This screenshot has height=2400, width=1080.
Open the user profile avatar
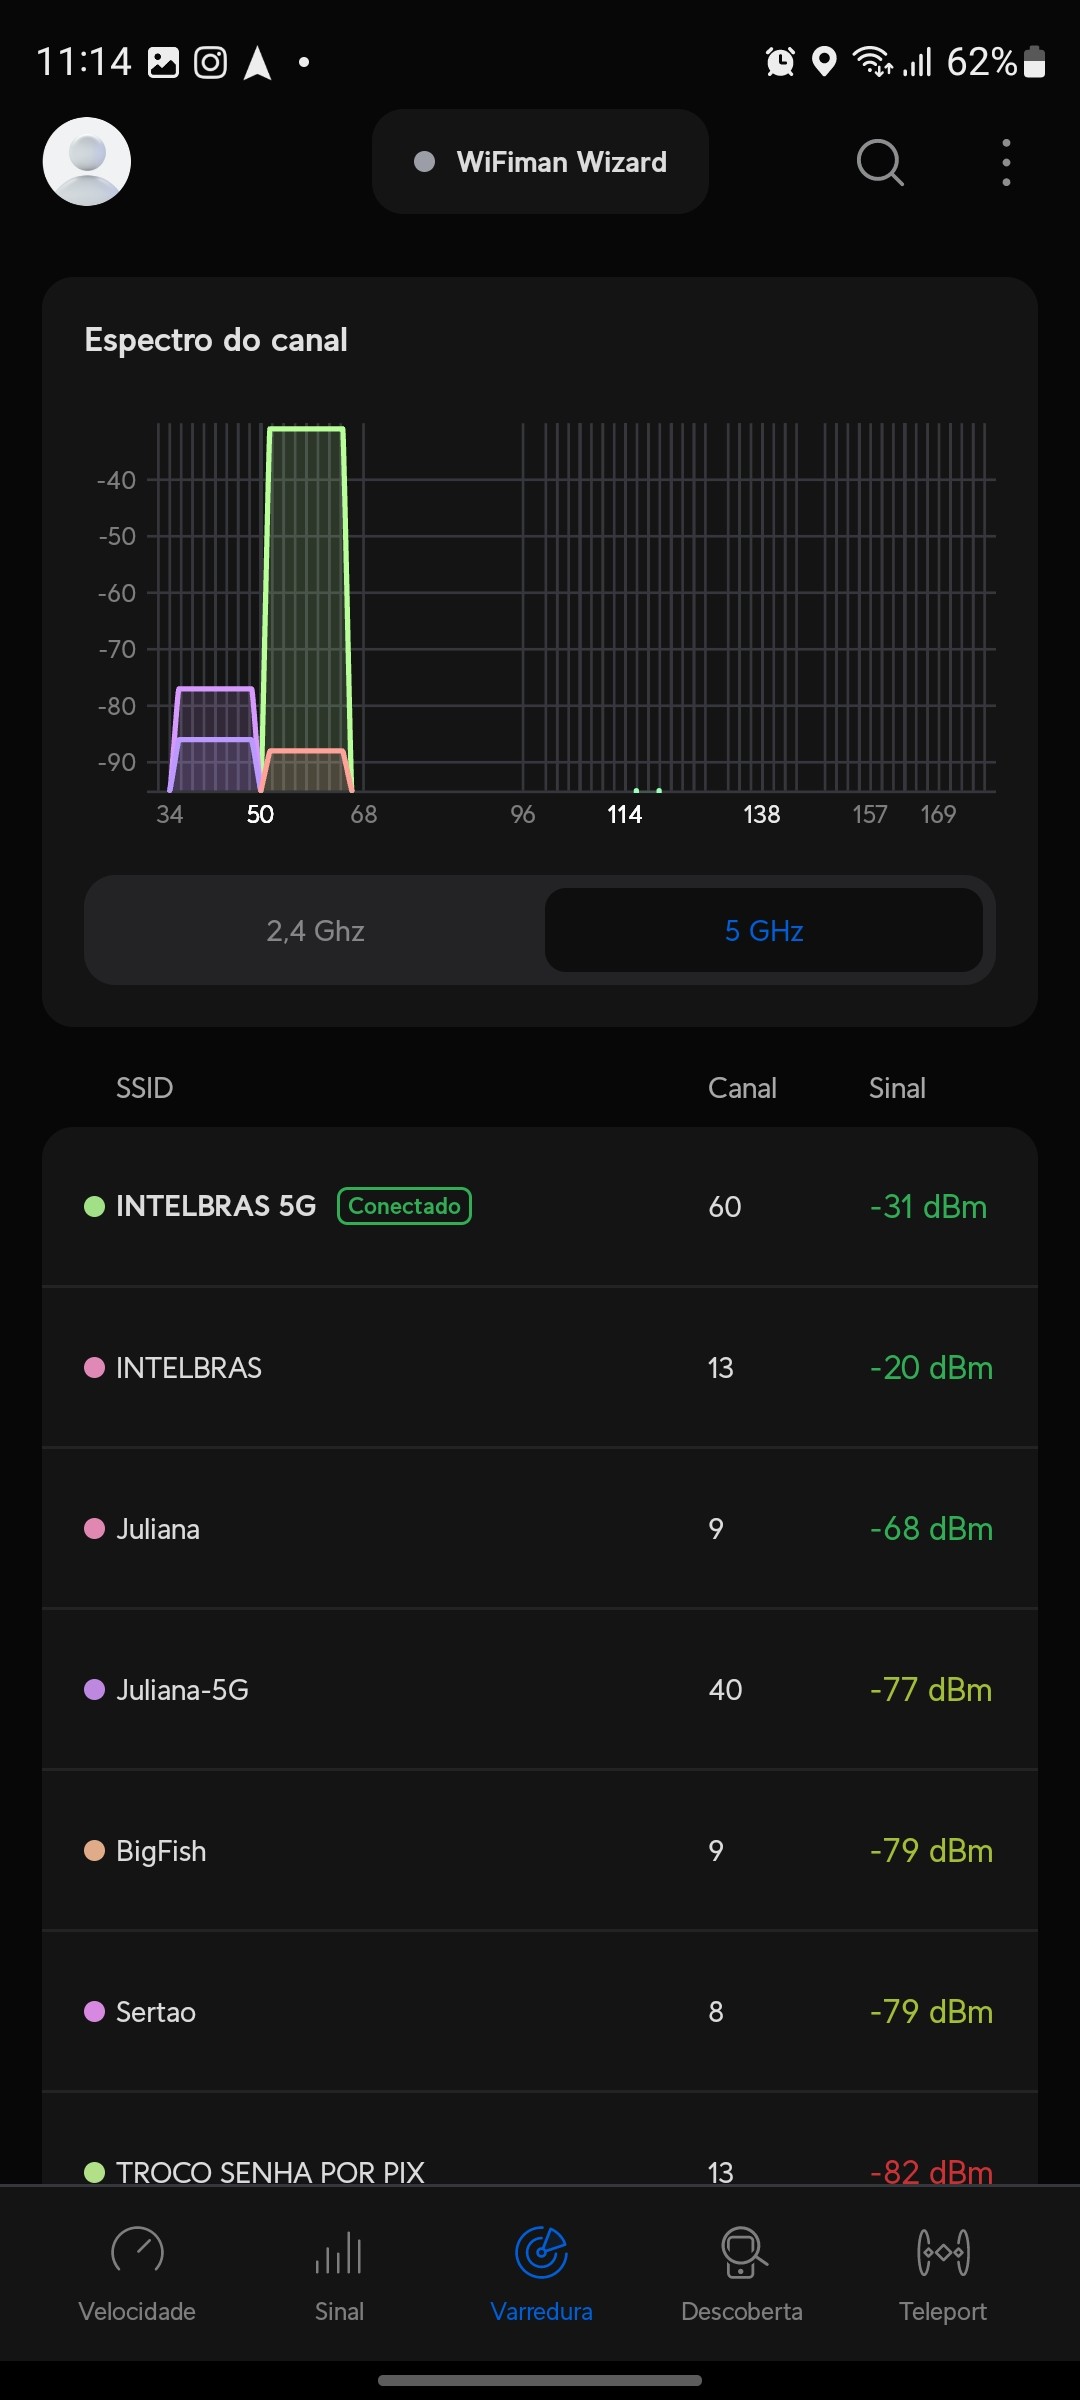click(x=87, y=162)
